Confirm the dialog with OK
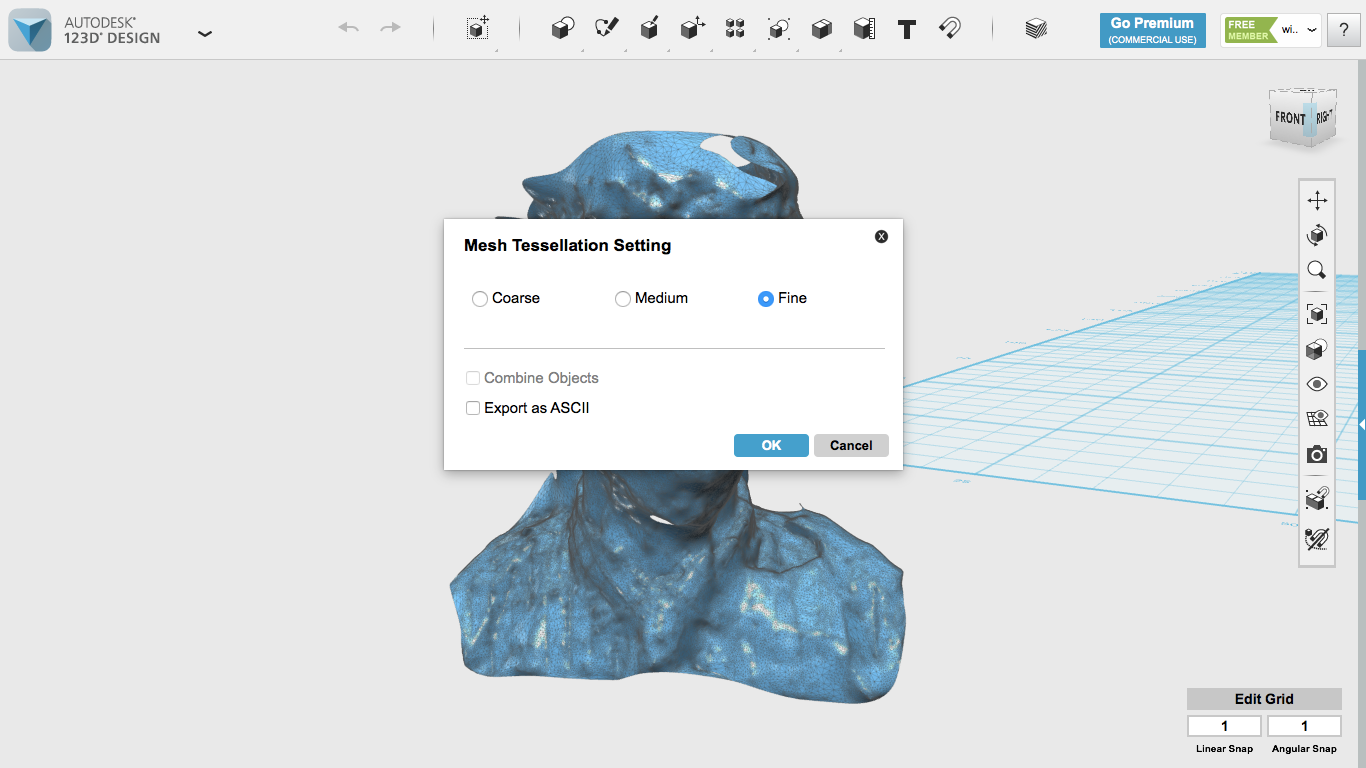 (771, 445)
